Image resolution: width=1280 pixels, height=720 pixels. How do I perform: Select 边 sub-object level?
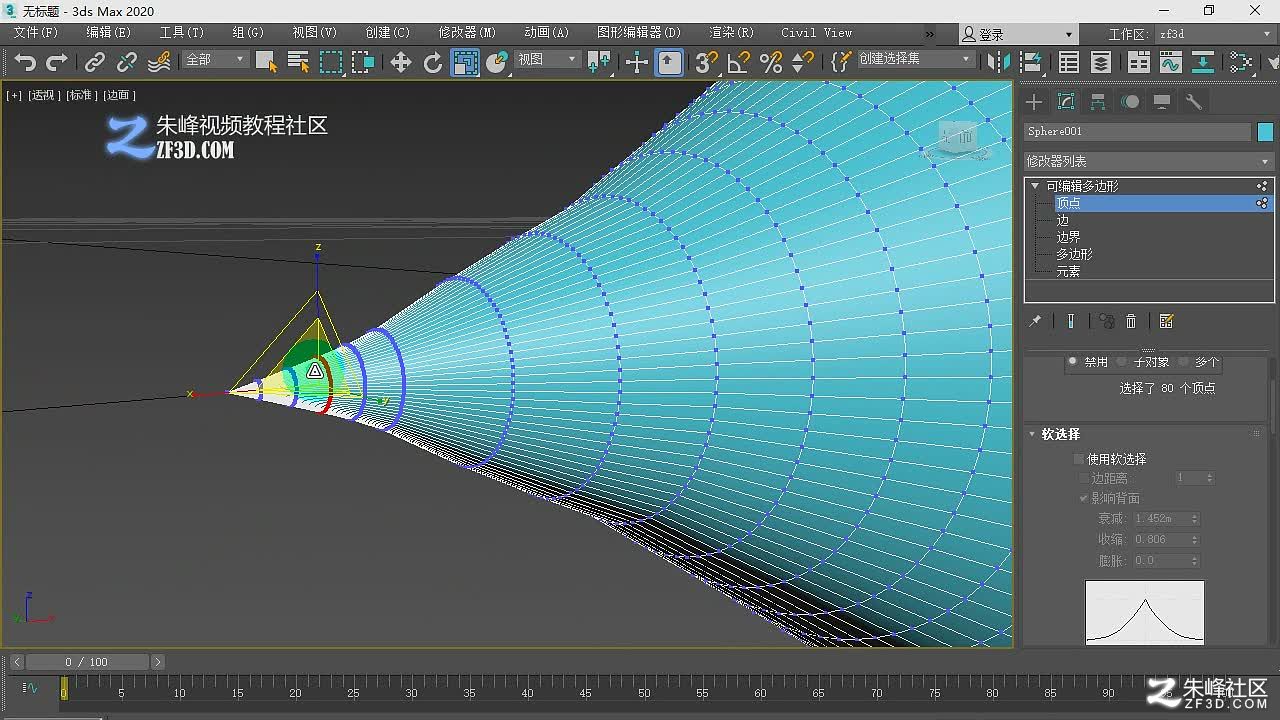tap(1062, 220)
